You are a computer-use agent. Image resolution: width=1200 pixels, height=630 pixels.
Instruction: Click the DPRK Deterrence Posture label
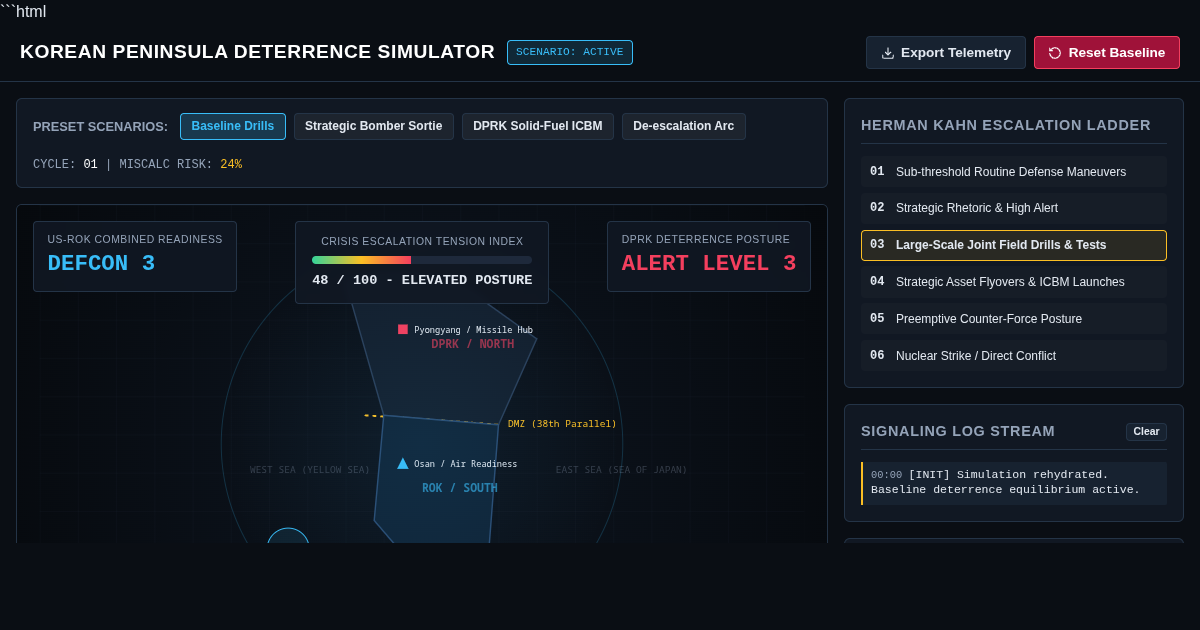706,239
